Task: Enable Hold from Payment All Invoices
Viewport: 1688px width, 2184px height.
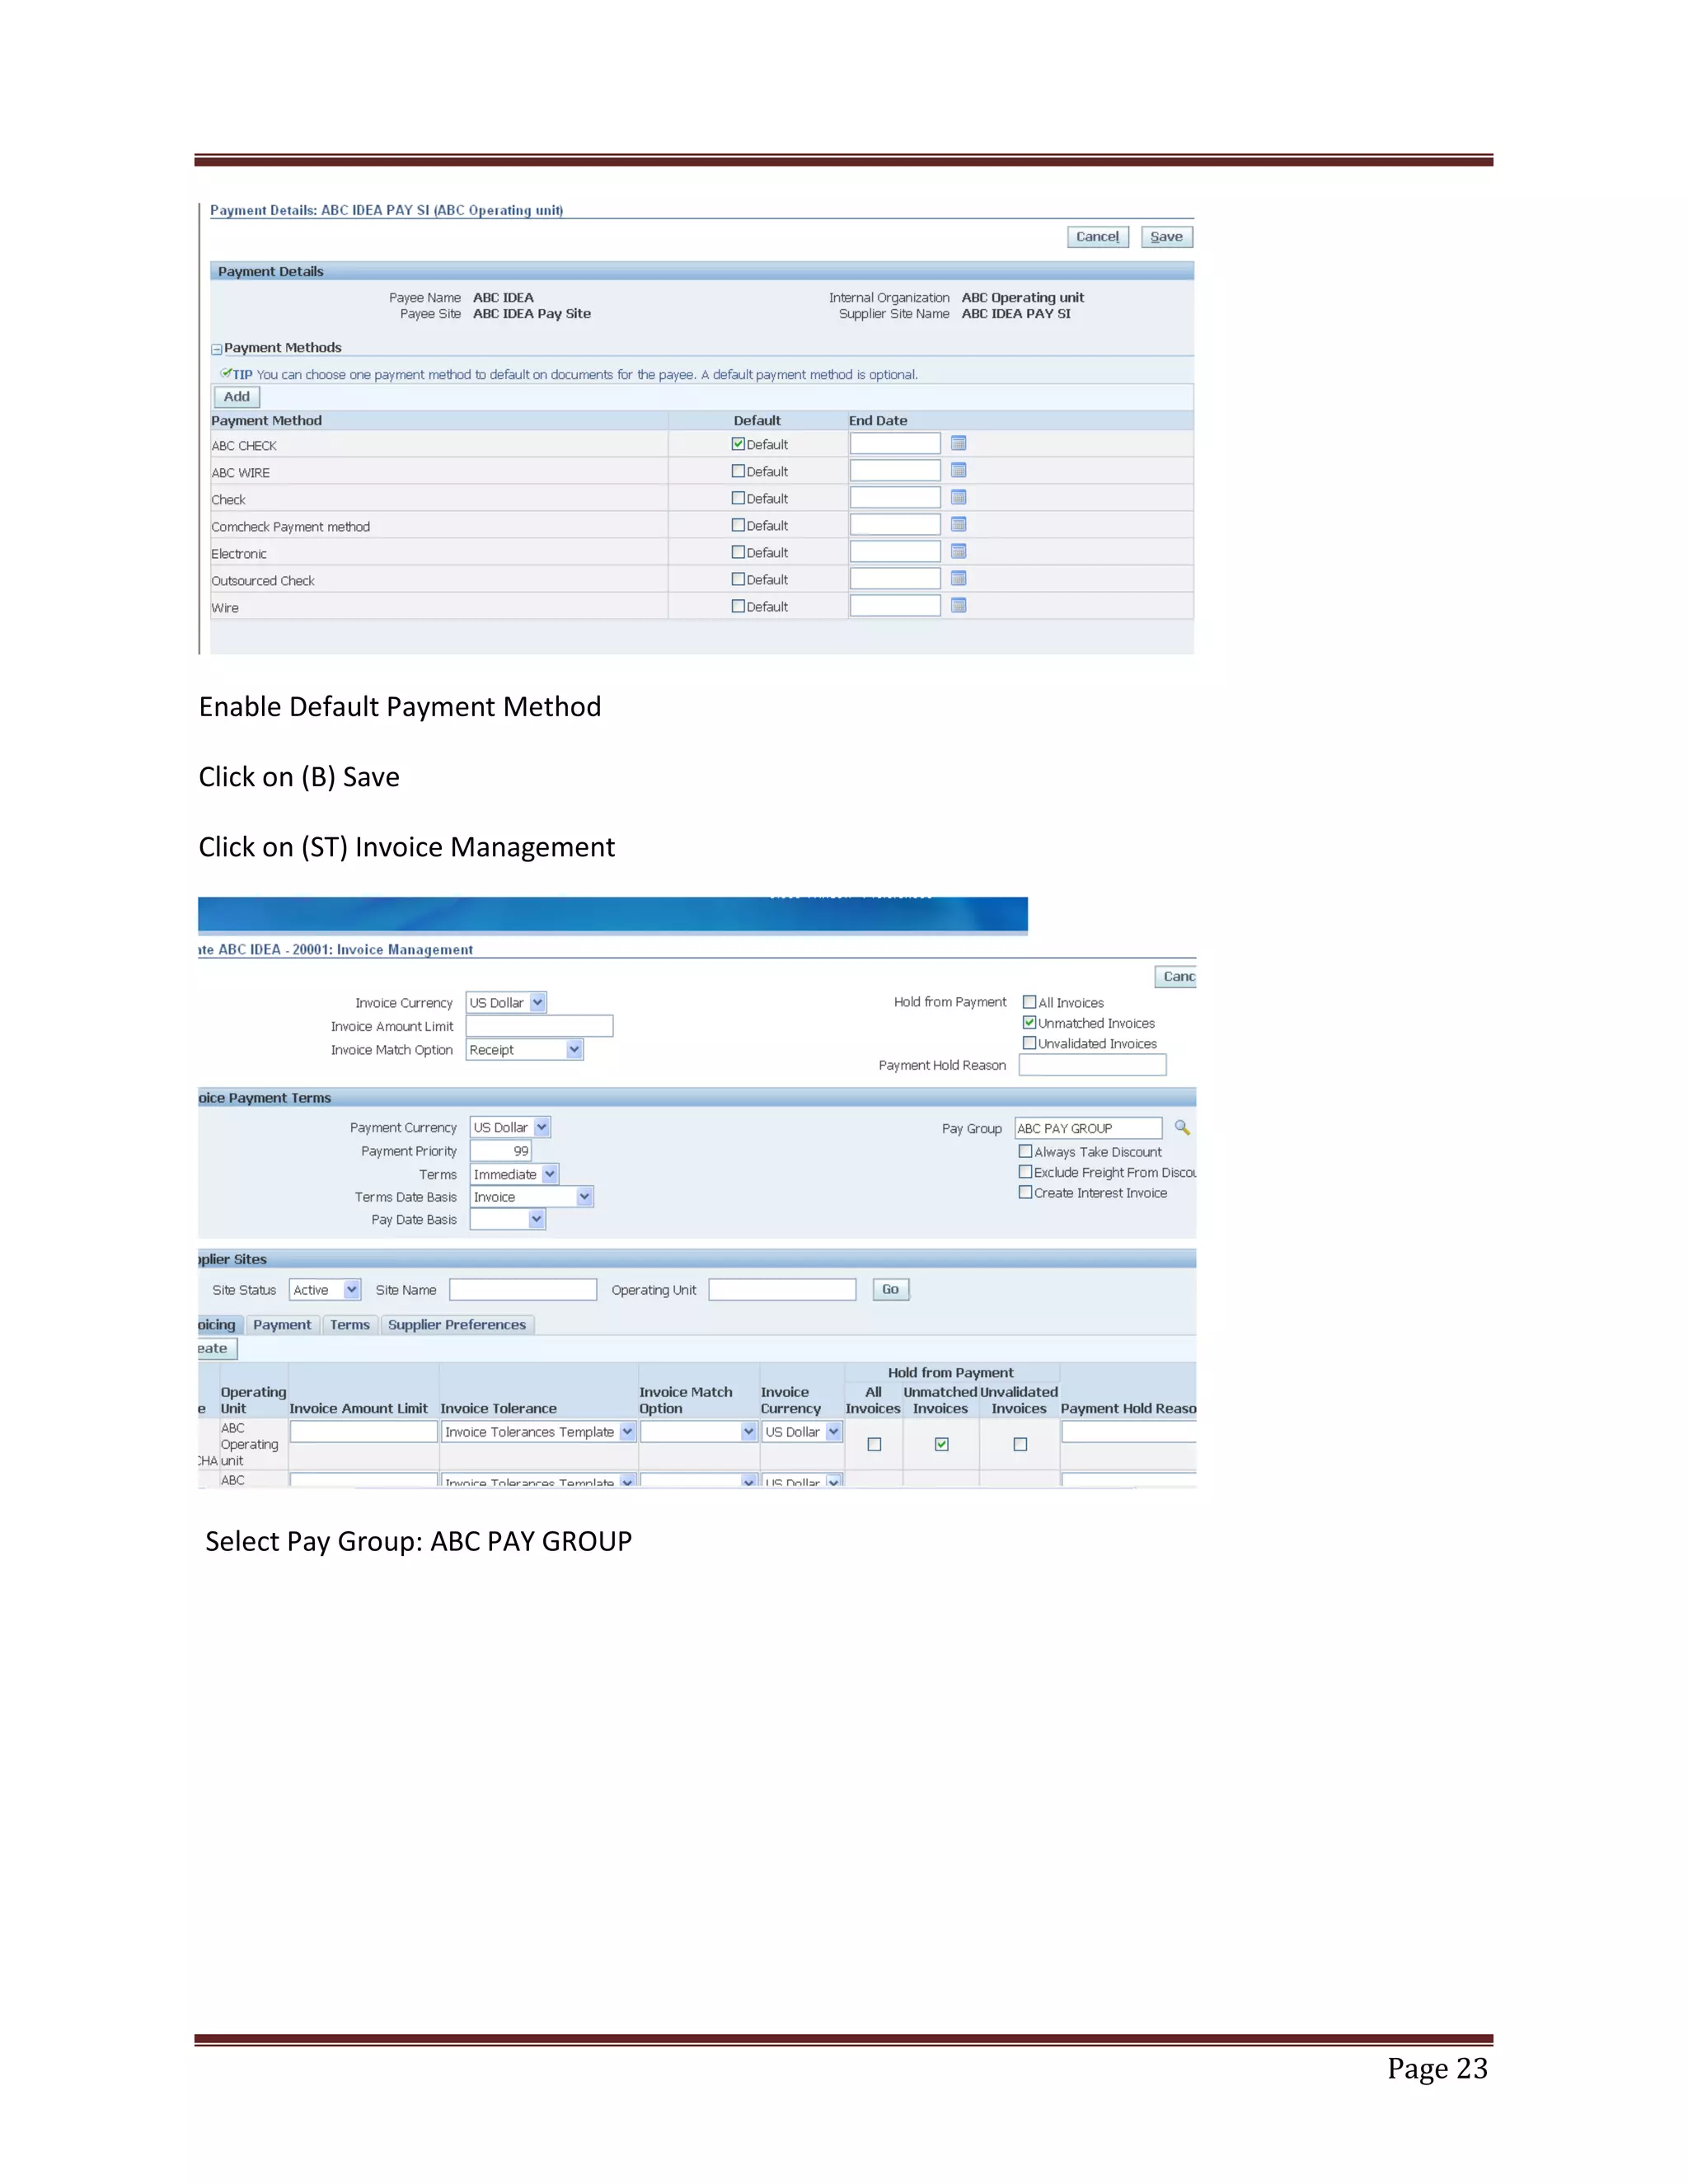Action: pyautogui.click(x=1029, y=1002)
